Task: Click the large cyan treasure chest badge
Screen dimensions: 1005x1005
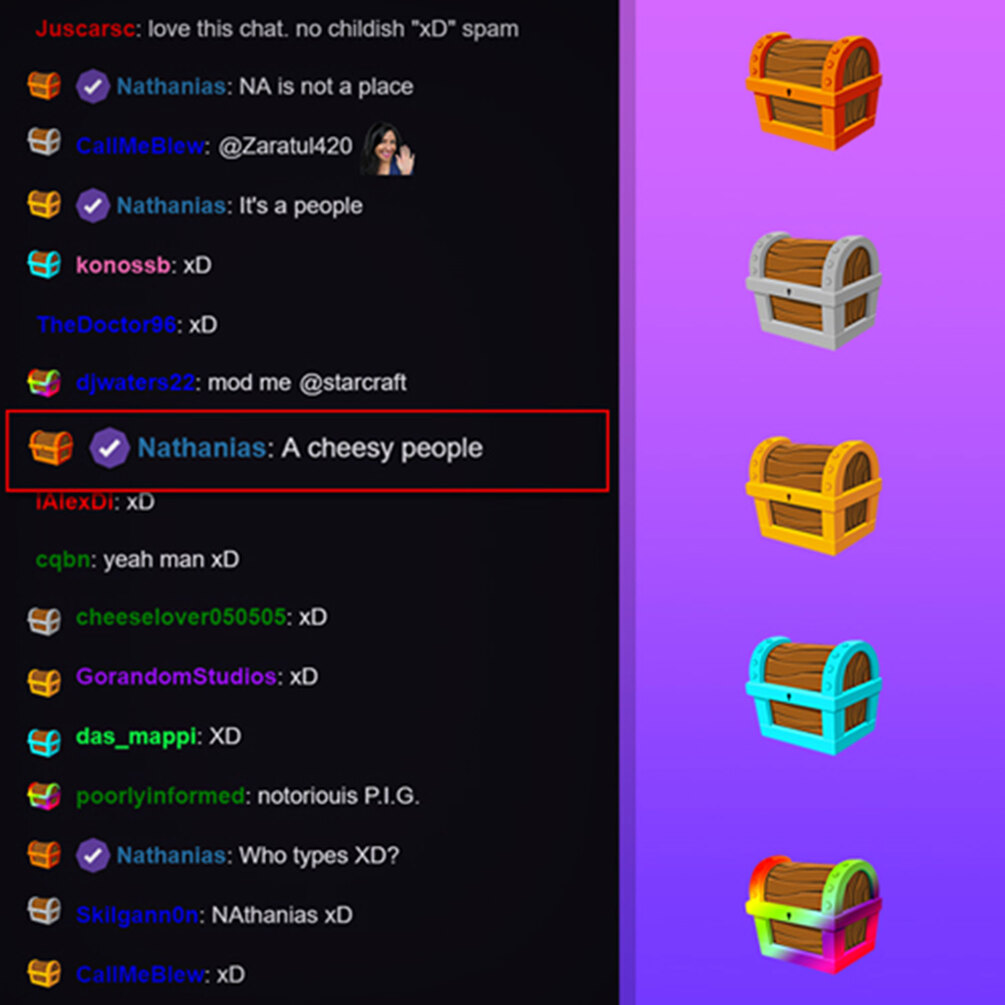Action: click(x=813, y=695)
